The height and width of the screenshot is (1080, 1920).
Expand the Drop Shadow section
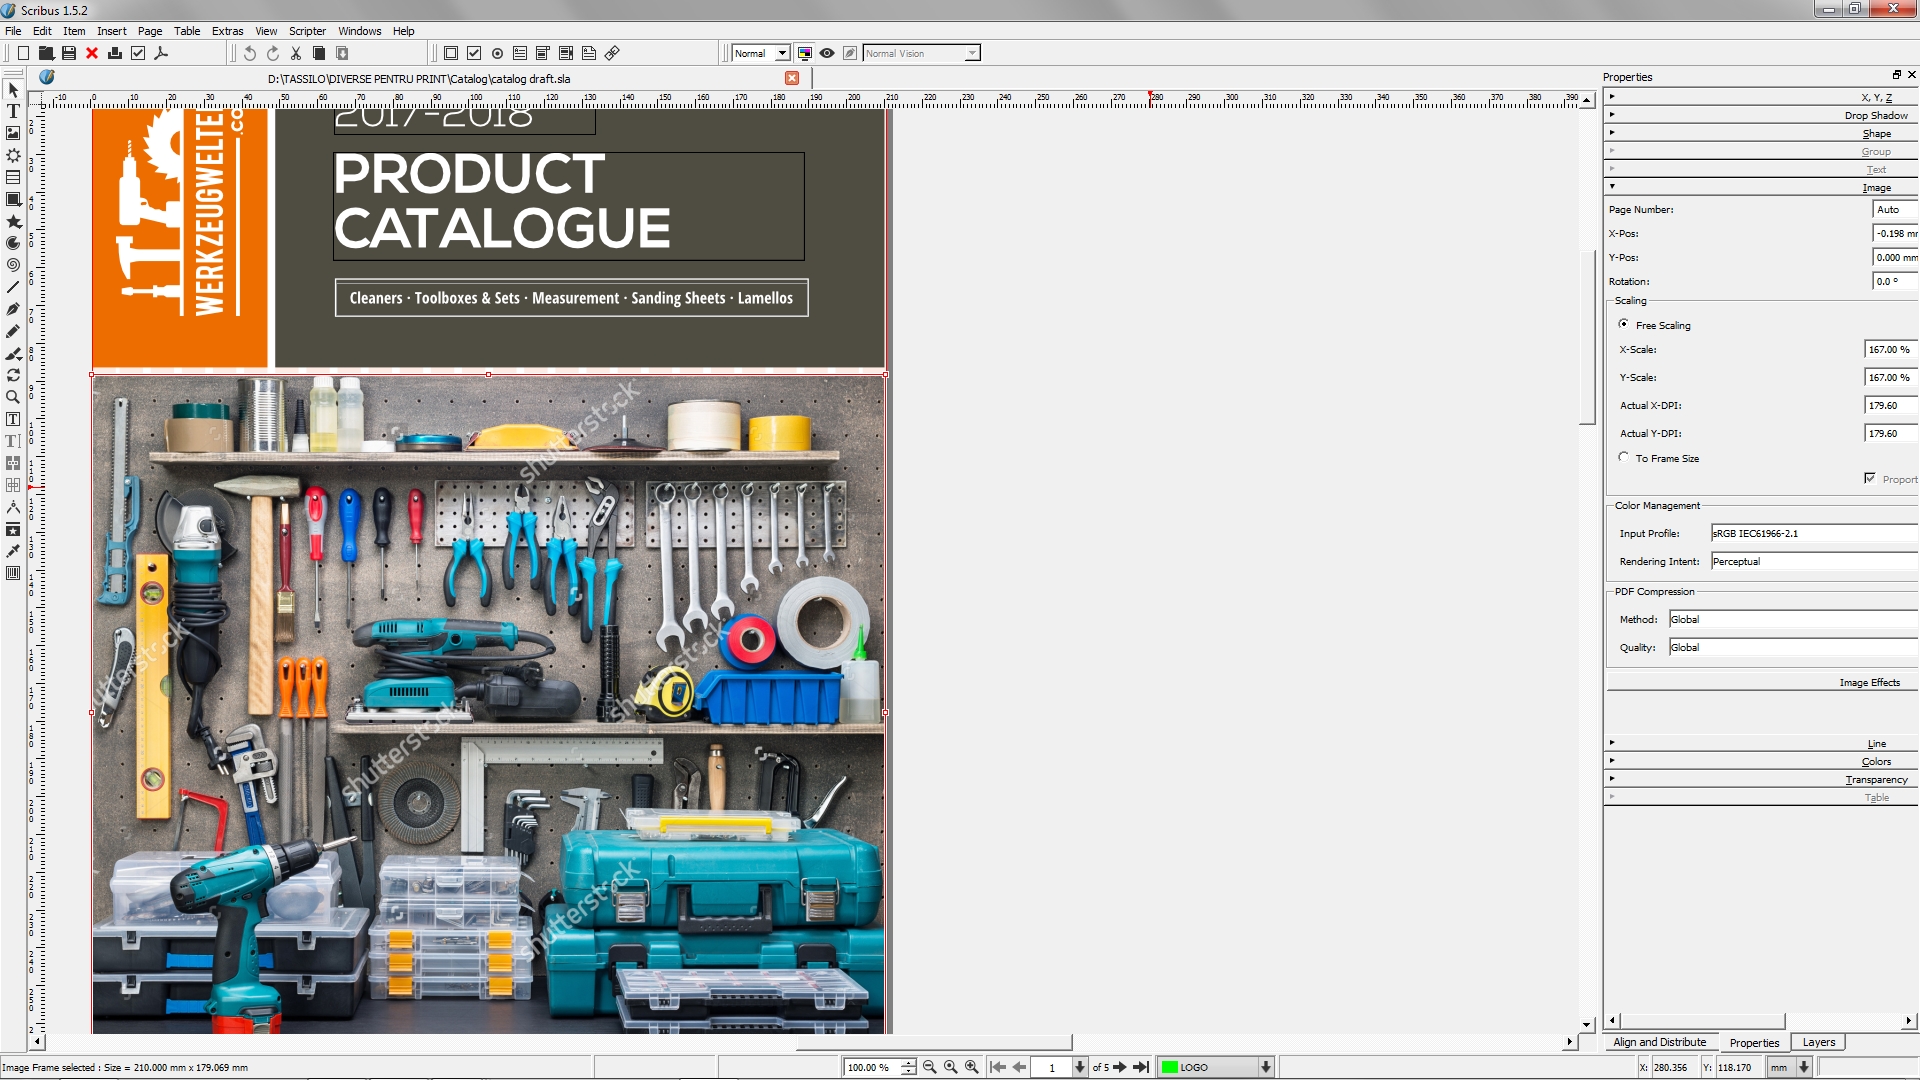pos(1760,115)
